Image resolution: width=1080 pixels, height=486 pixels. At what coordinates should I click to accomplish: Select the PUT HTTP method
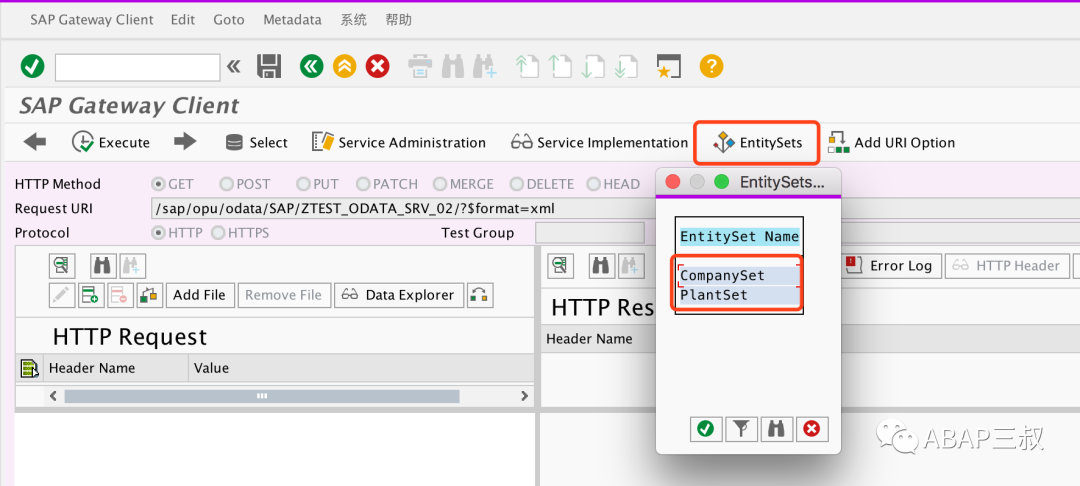303,184
